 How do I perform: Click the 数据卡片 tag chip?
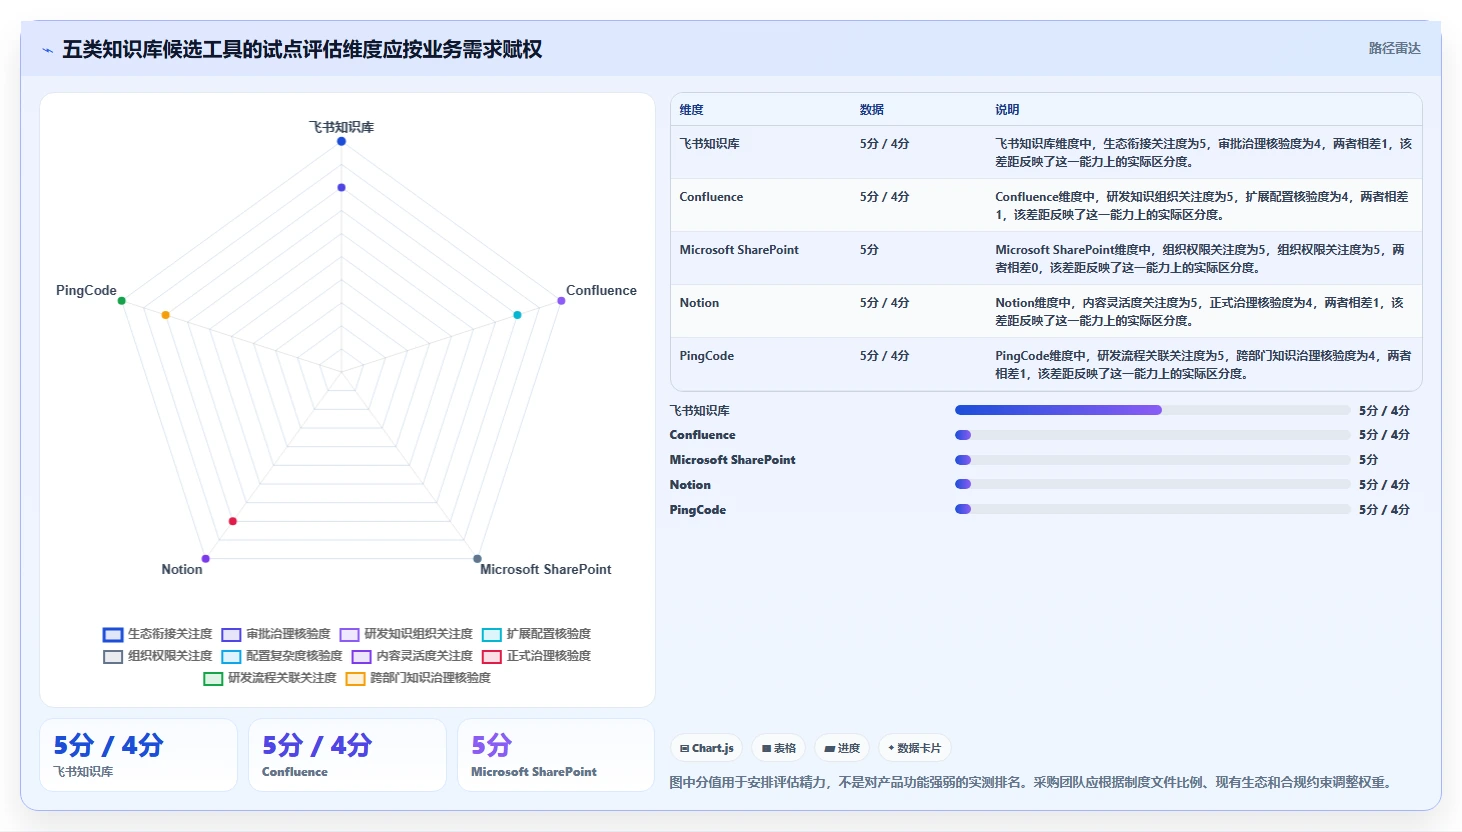915,748
